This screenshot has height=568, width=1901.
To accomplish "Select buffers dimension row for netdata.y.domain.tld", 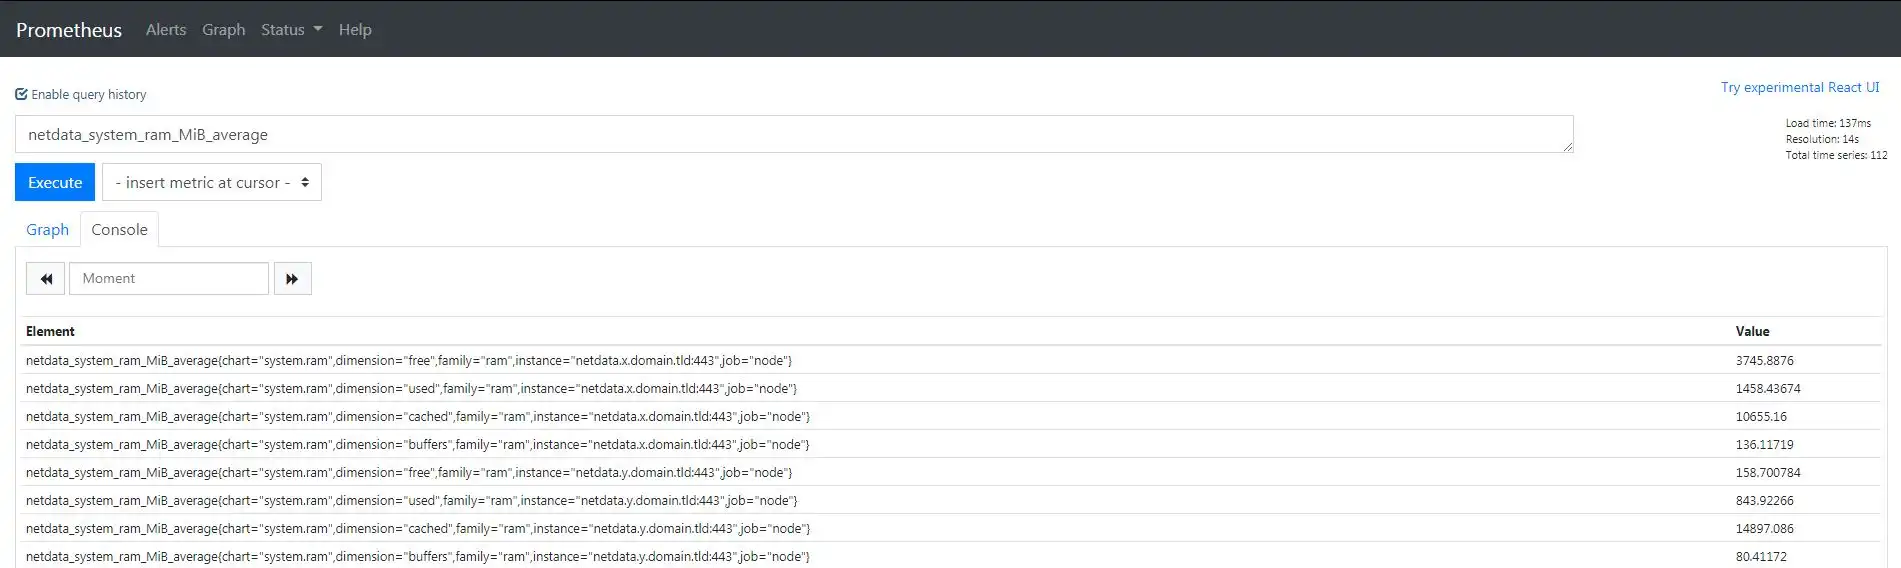I will click(951, 556).
